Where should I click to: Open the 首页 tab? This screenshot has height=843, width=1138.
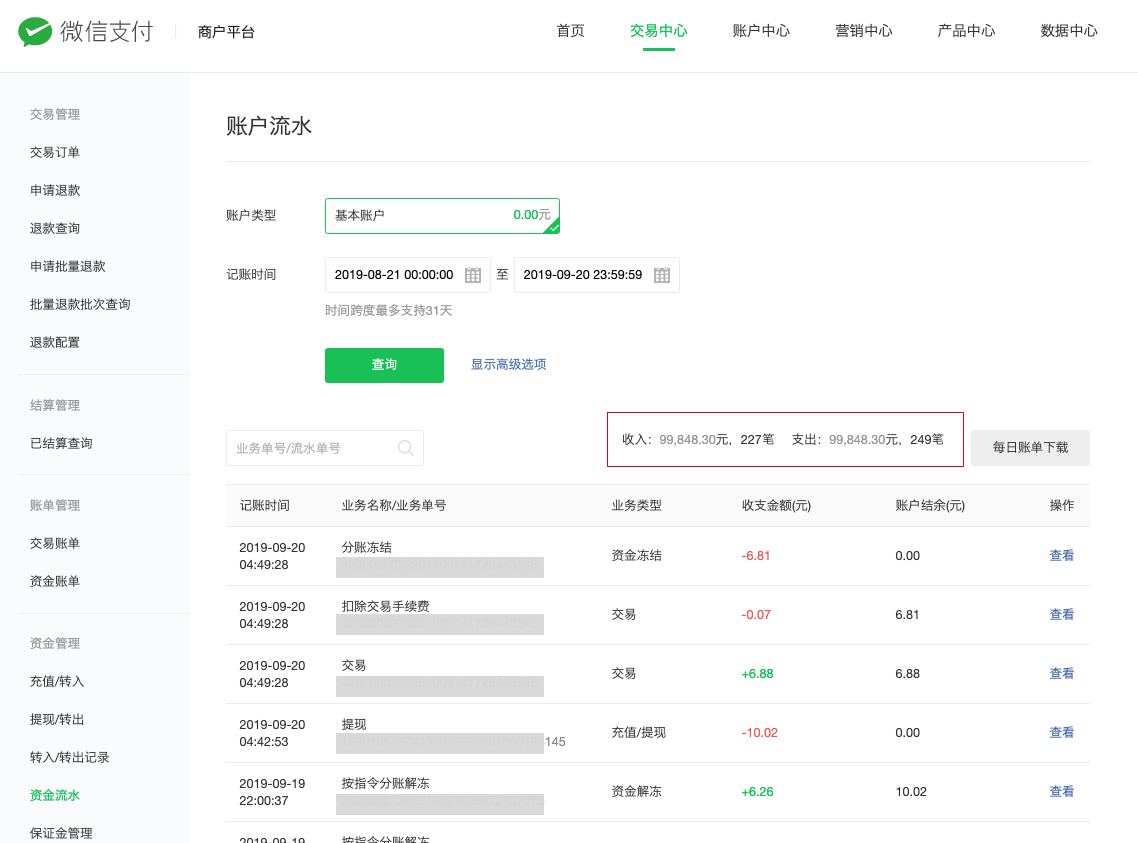(x=570, y=30)
